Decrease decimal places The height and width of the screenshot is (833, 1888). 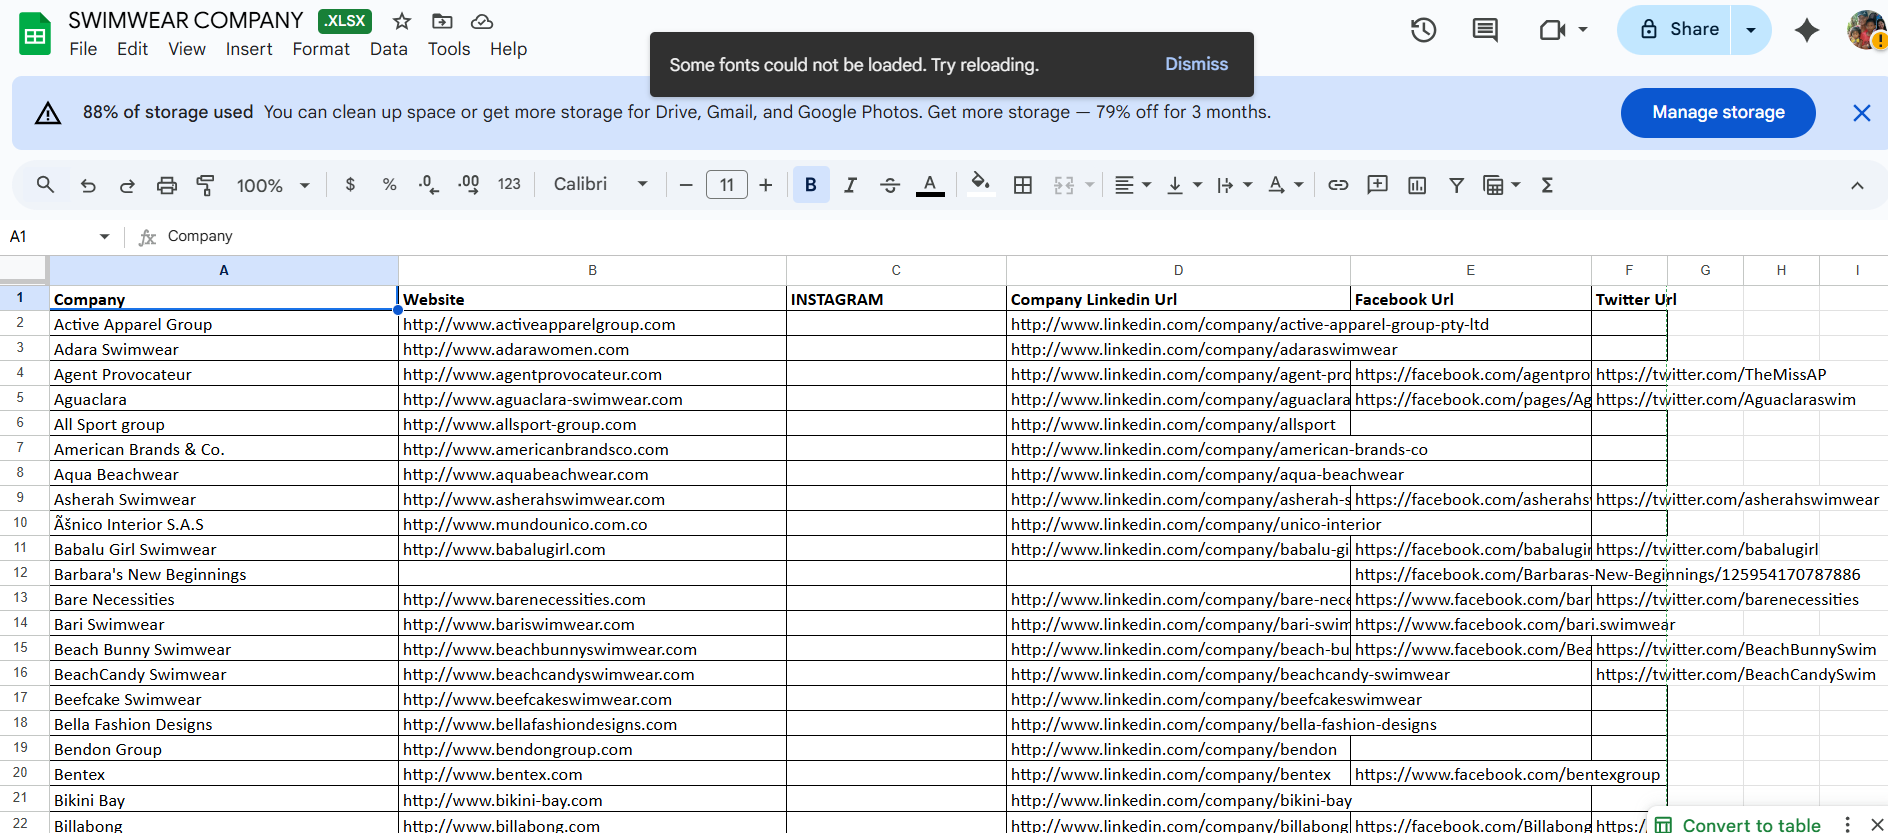pos(428,185)
